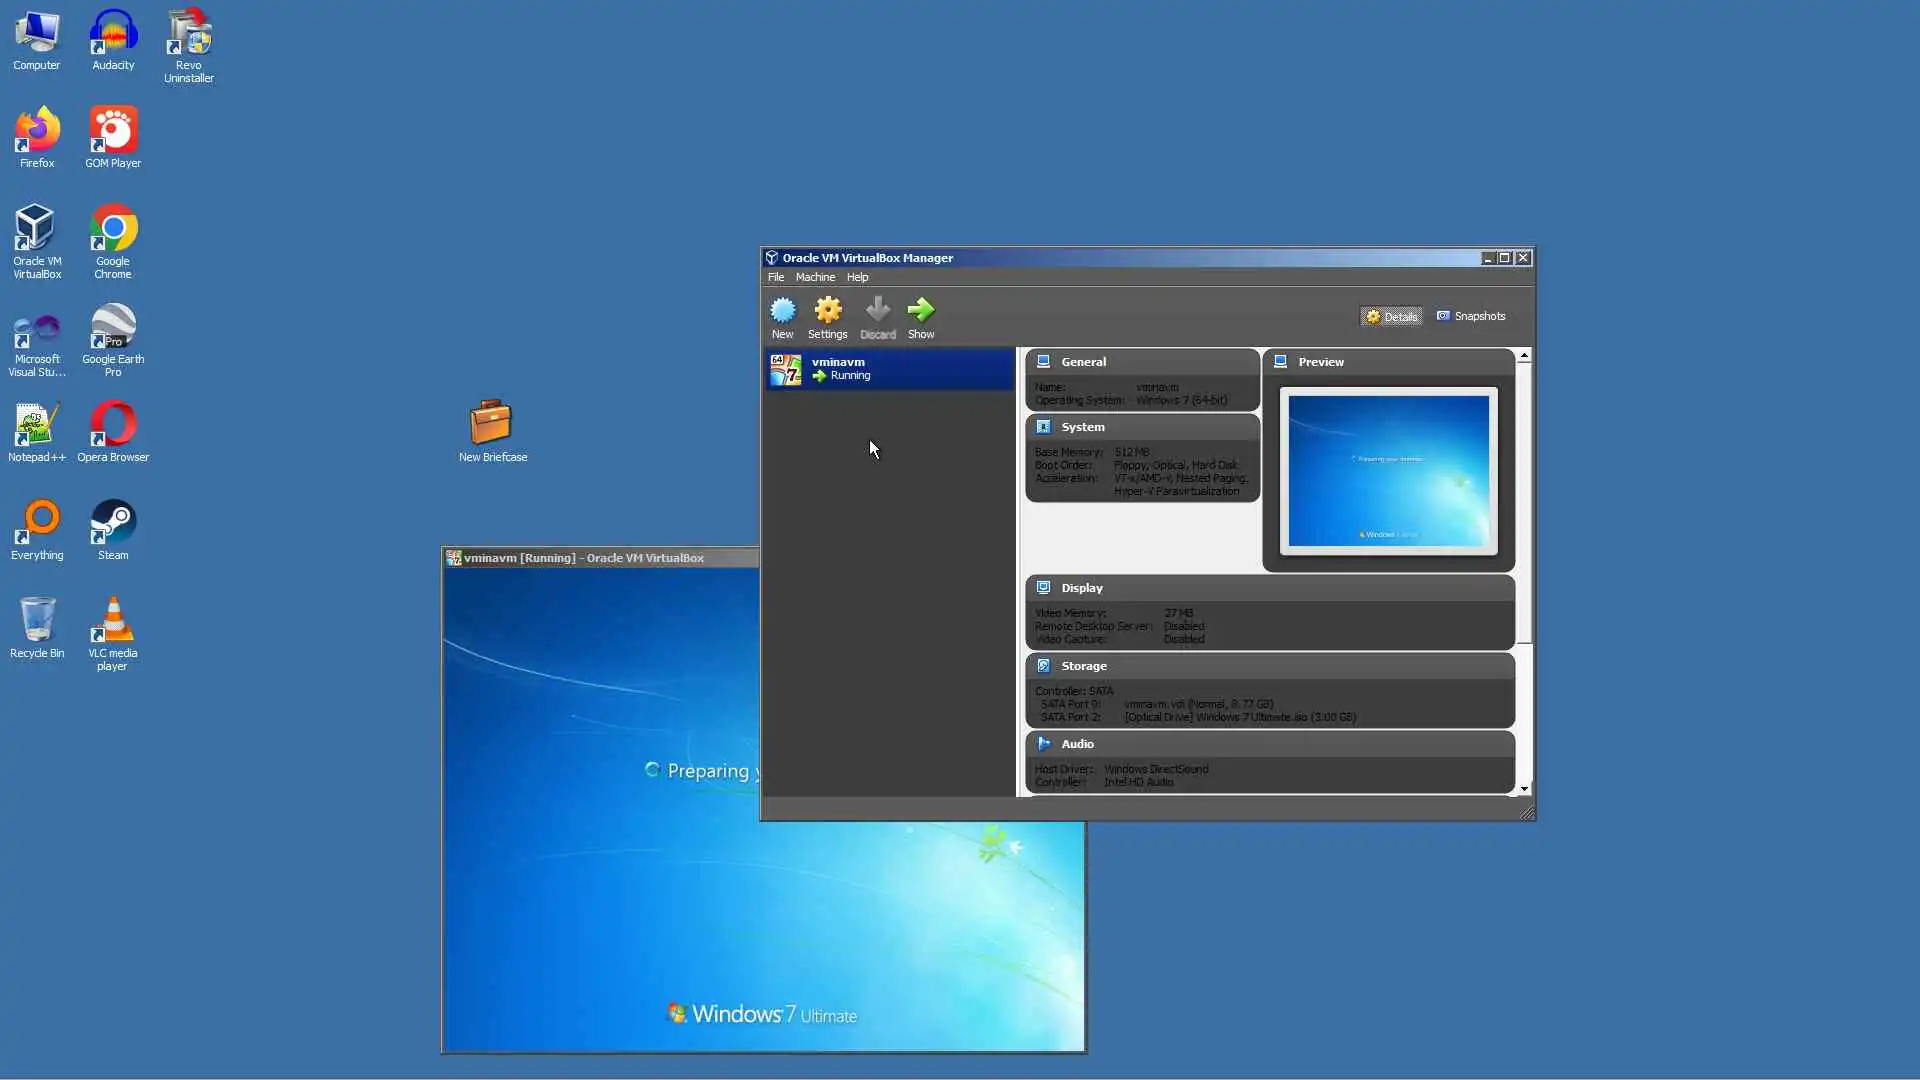
Task: Click the Discard saved state icon
Action: (877, 312)
